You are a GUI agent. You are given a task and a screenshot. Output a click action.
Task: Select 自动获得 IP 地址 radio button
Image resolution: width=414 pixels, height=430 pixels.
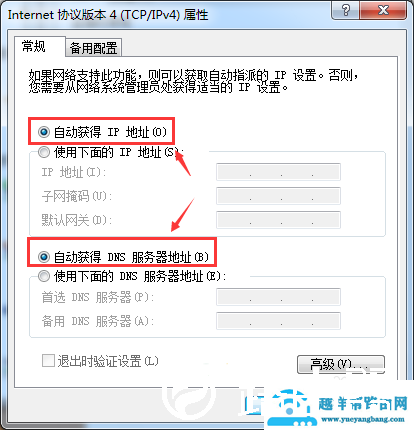click(x=44, y=132)
